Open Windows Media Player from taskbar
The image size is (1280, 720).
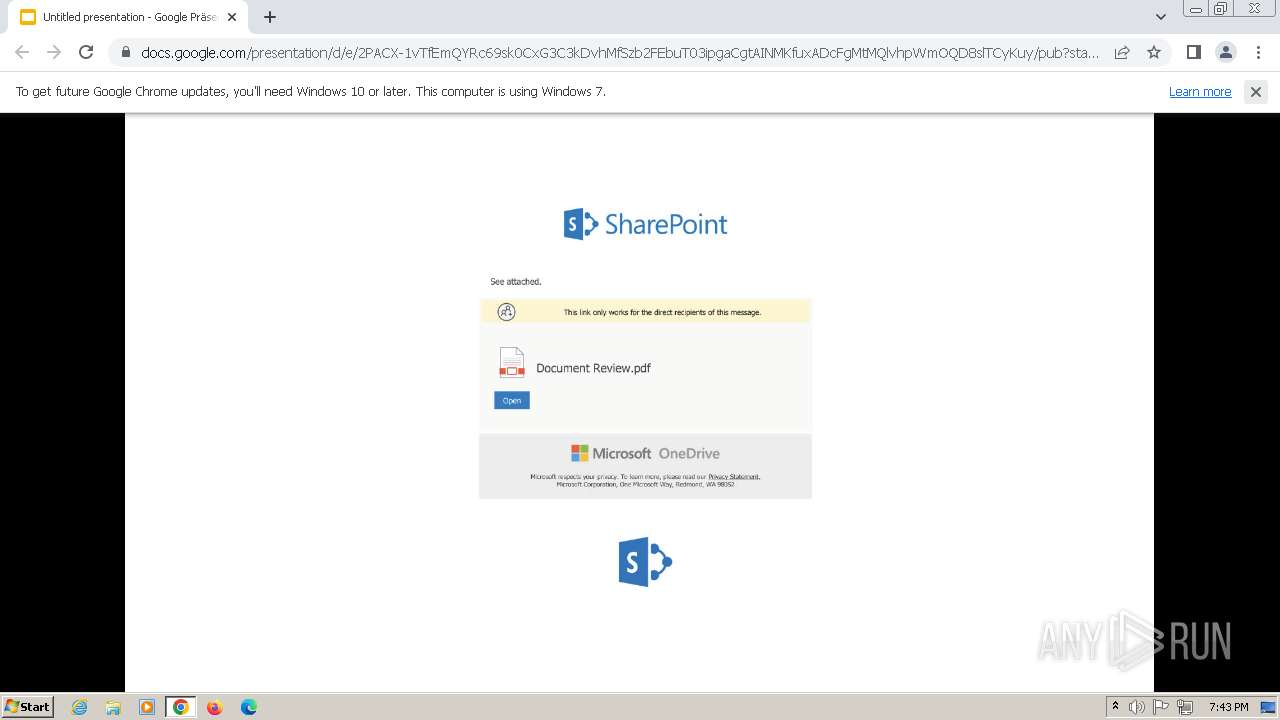pyautogui.click(x=147, y=707)
